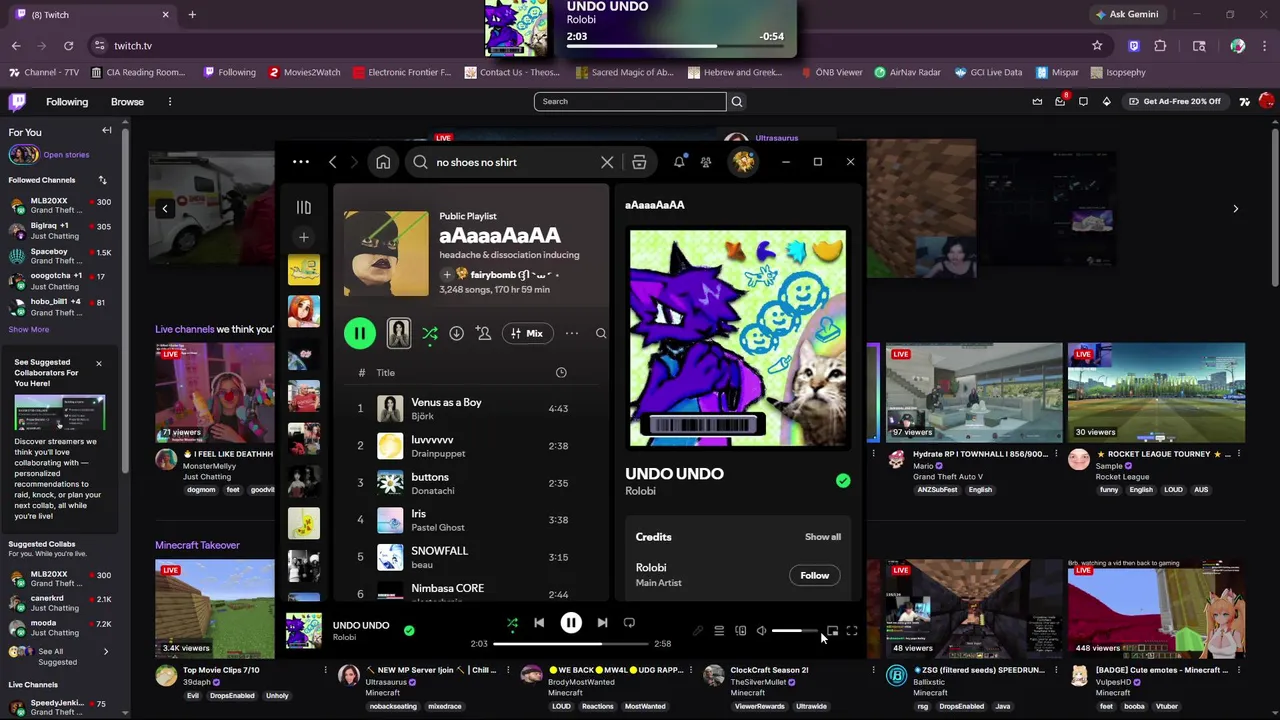Collapse Your Library in Spotify
This screenshot has width=1280, height=720.
pos(304,207)
